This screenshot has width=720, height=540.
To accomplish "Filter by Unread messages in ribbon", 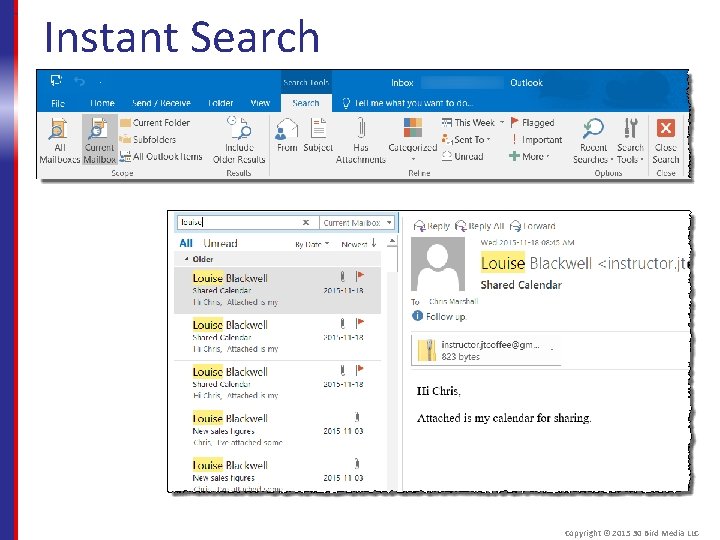I will click(463, 156).
